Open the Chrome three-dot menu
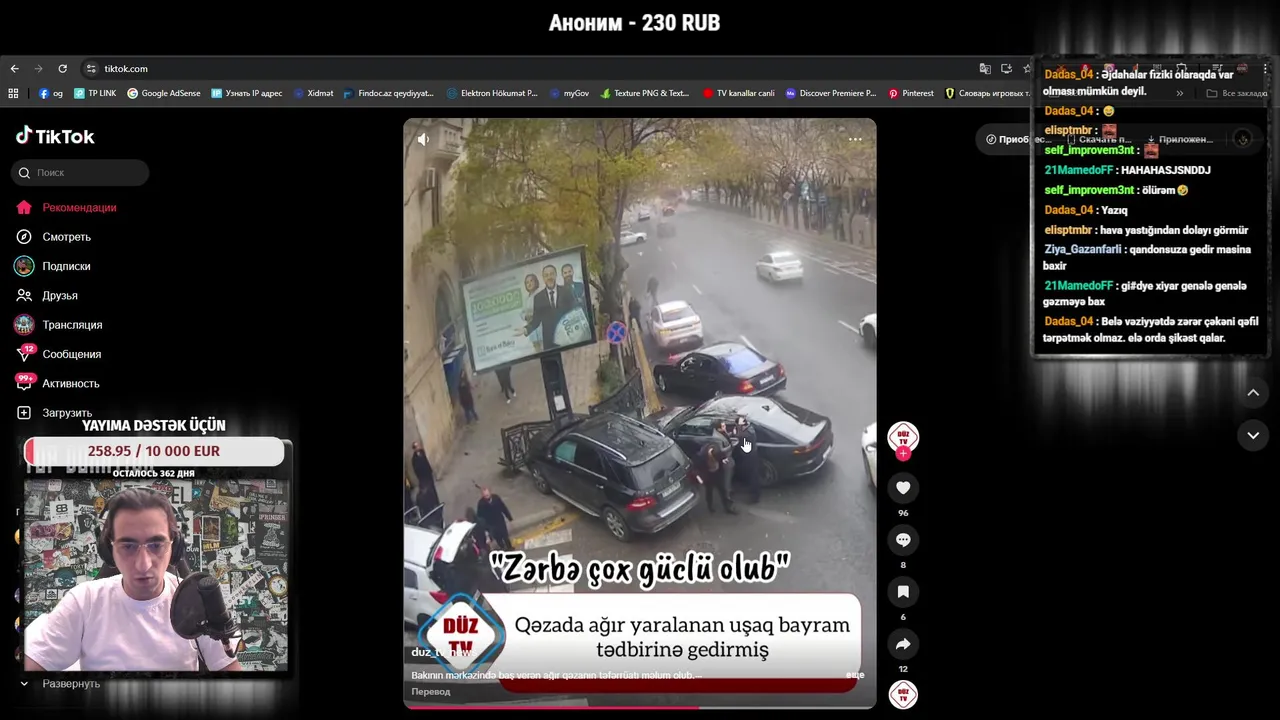The height and width of the screenshot is (720, 1280). coord(1266,68)
